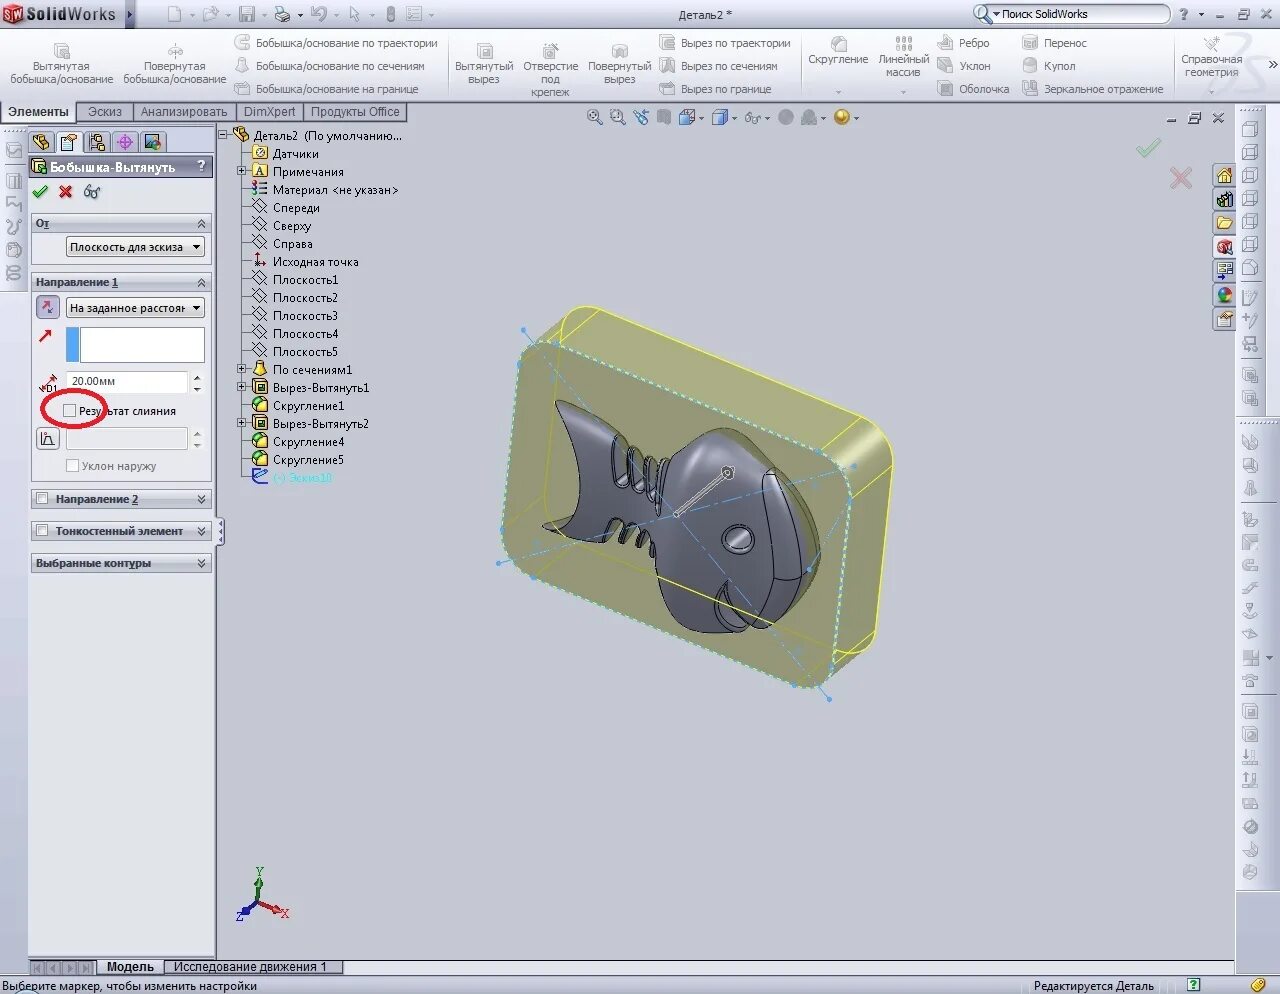Select the Скругление fillet tool
Image resolution: width=1280 pixels, height=994 pixels.
click(838, 52)
